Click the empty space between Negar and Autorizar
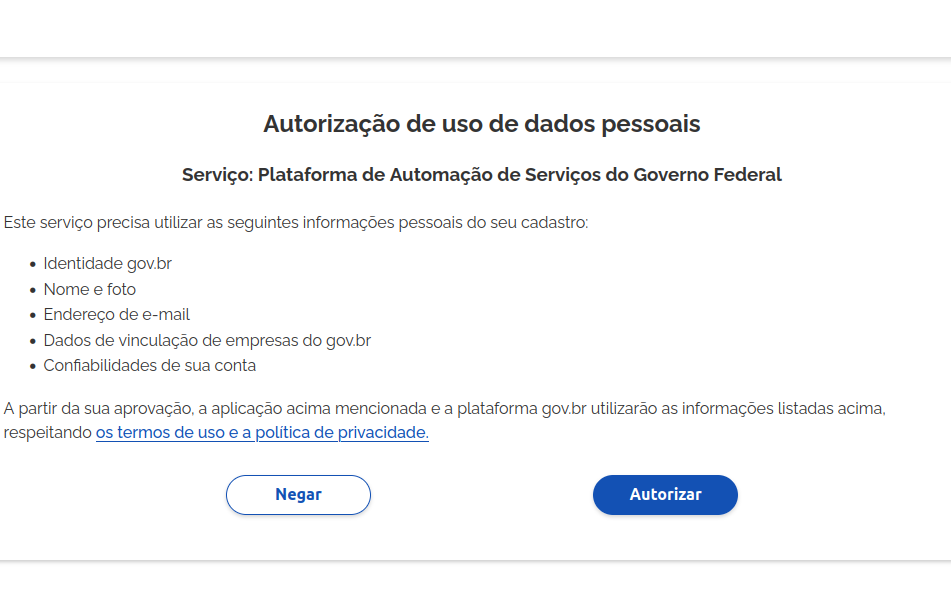This screenshot has height=594, width=951. (481, 495)
